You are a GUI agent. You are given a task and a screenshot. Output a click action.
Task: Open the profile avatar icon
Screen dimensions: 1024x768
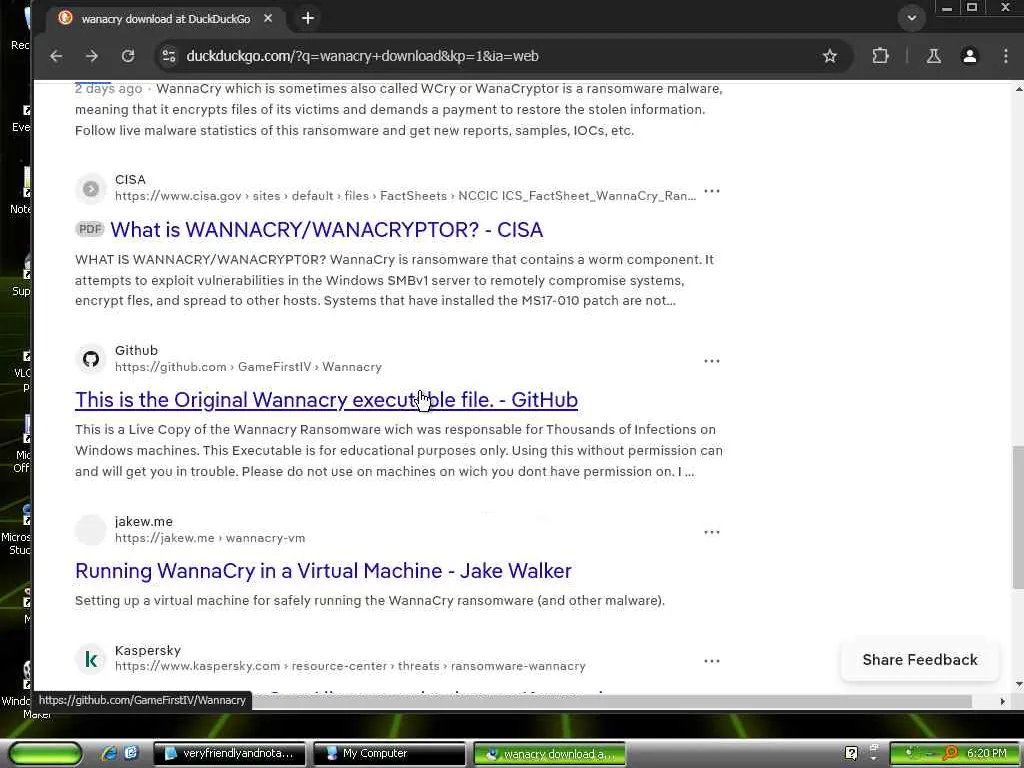(x=970, y=56)
